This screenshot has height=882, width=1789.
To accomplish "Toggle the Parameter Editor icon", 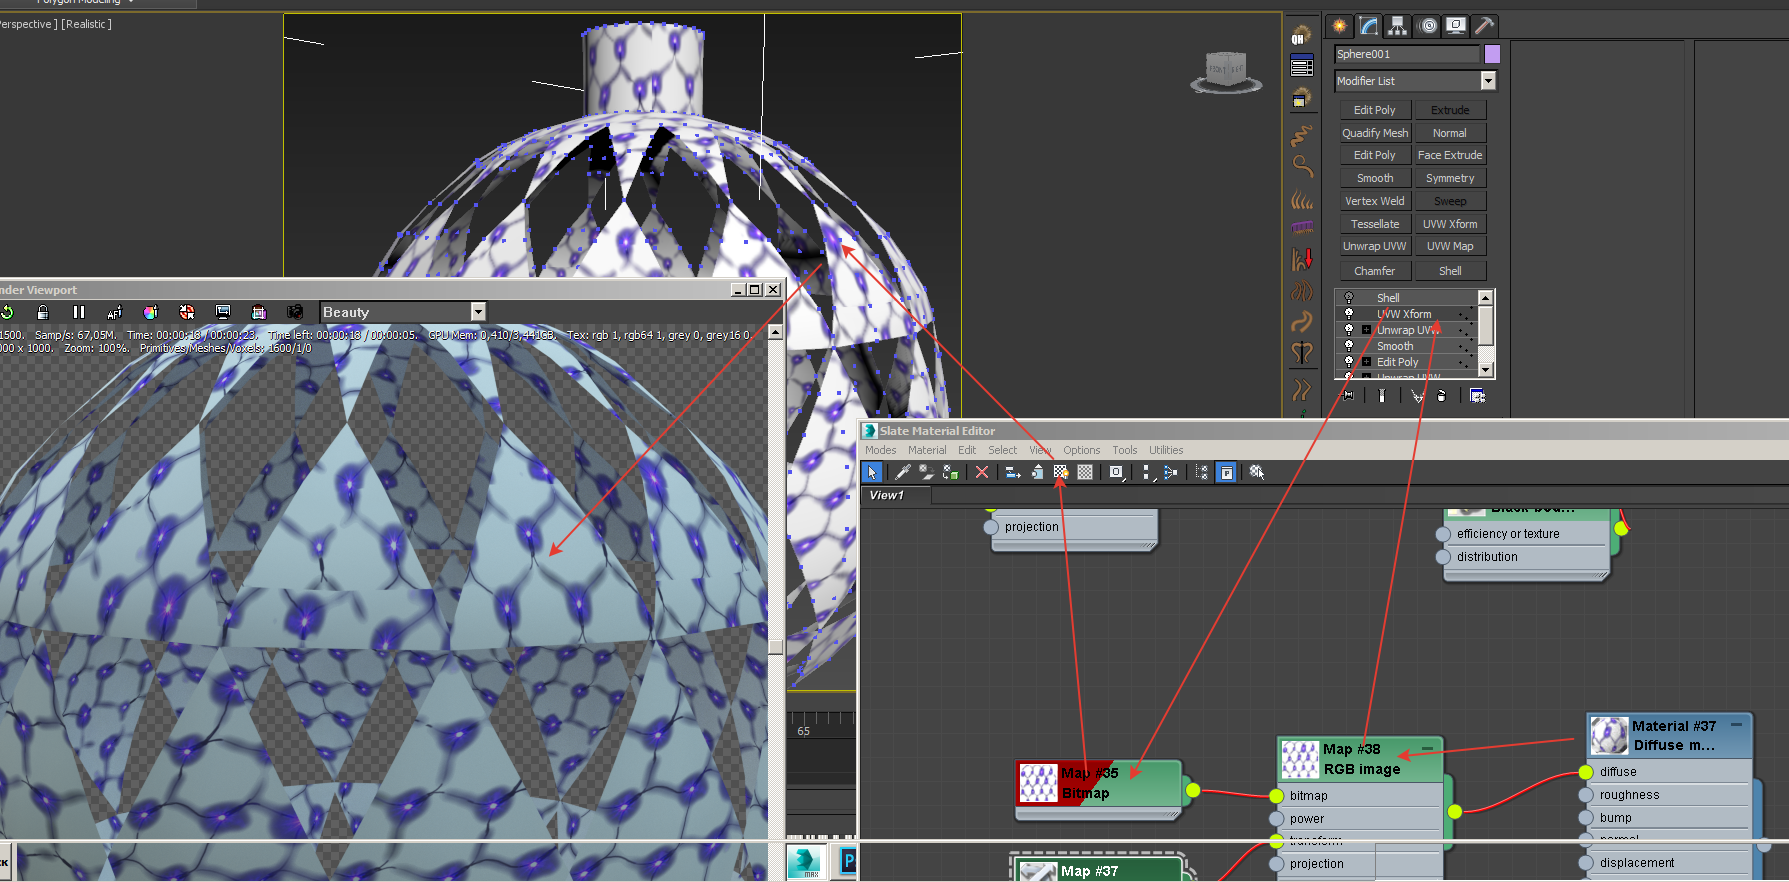I will pos(1226,472).
